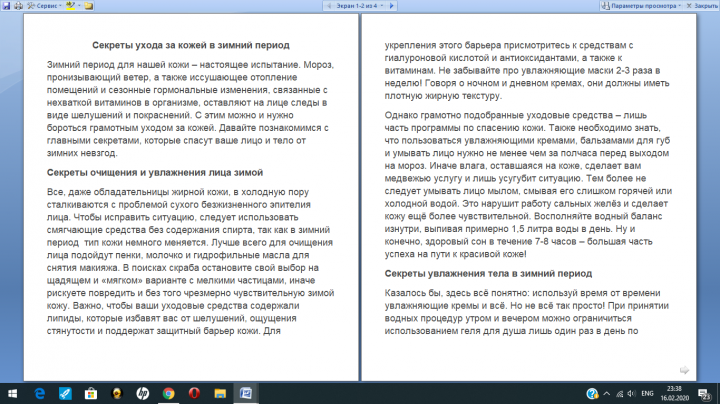Click the paragraph starting Все, даже обладательницы жирной кожи
Viewport: 720px width, 404px height.
click(190, 261)
